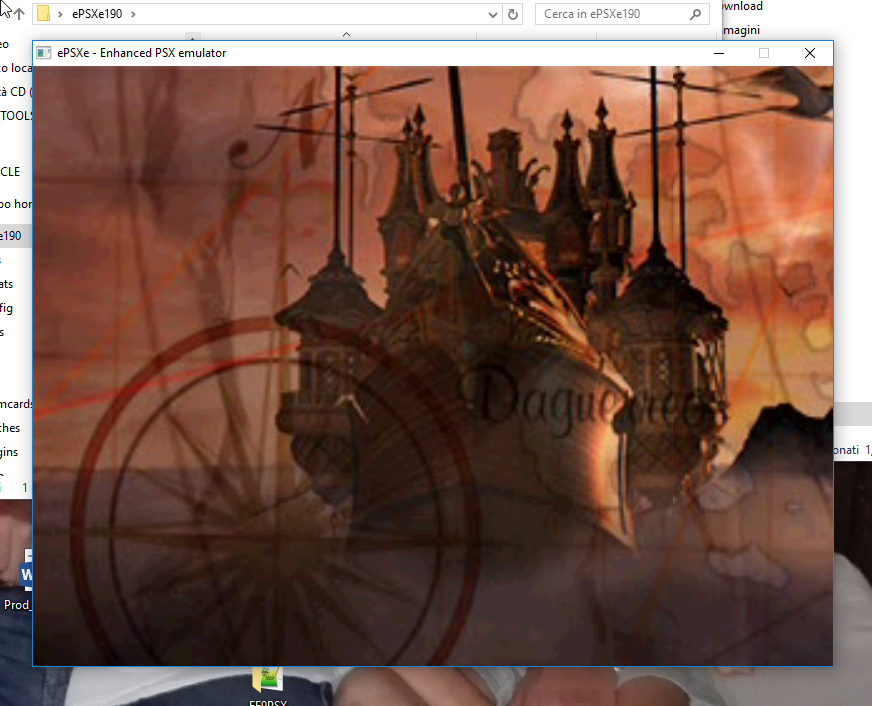Click the 'à CD' drive item in the sidebar
The image size is (872, 706).
pyautogui.click(x=14, y=92)
